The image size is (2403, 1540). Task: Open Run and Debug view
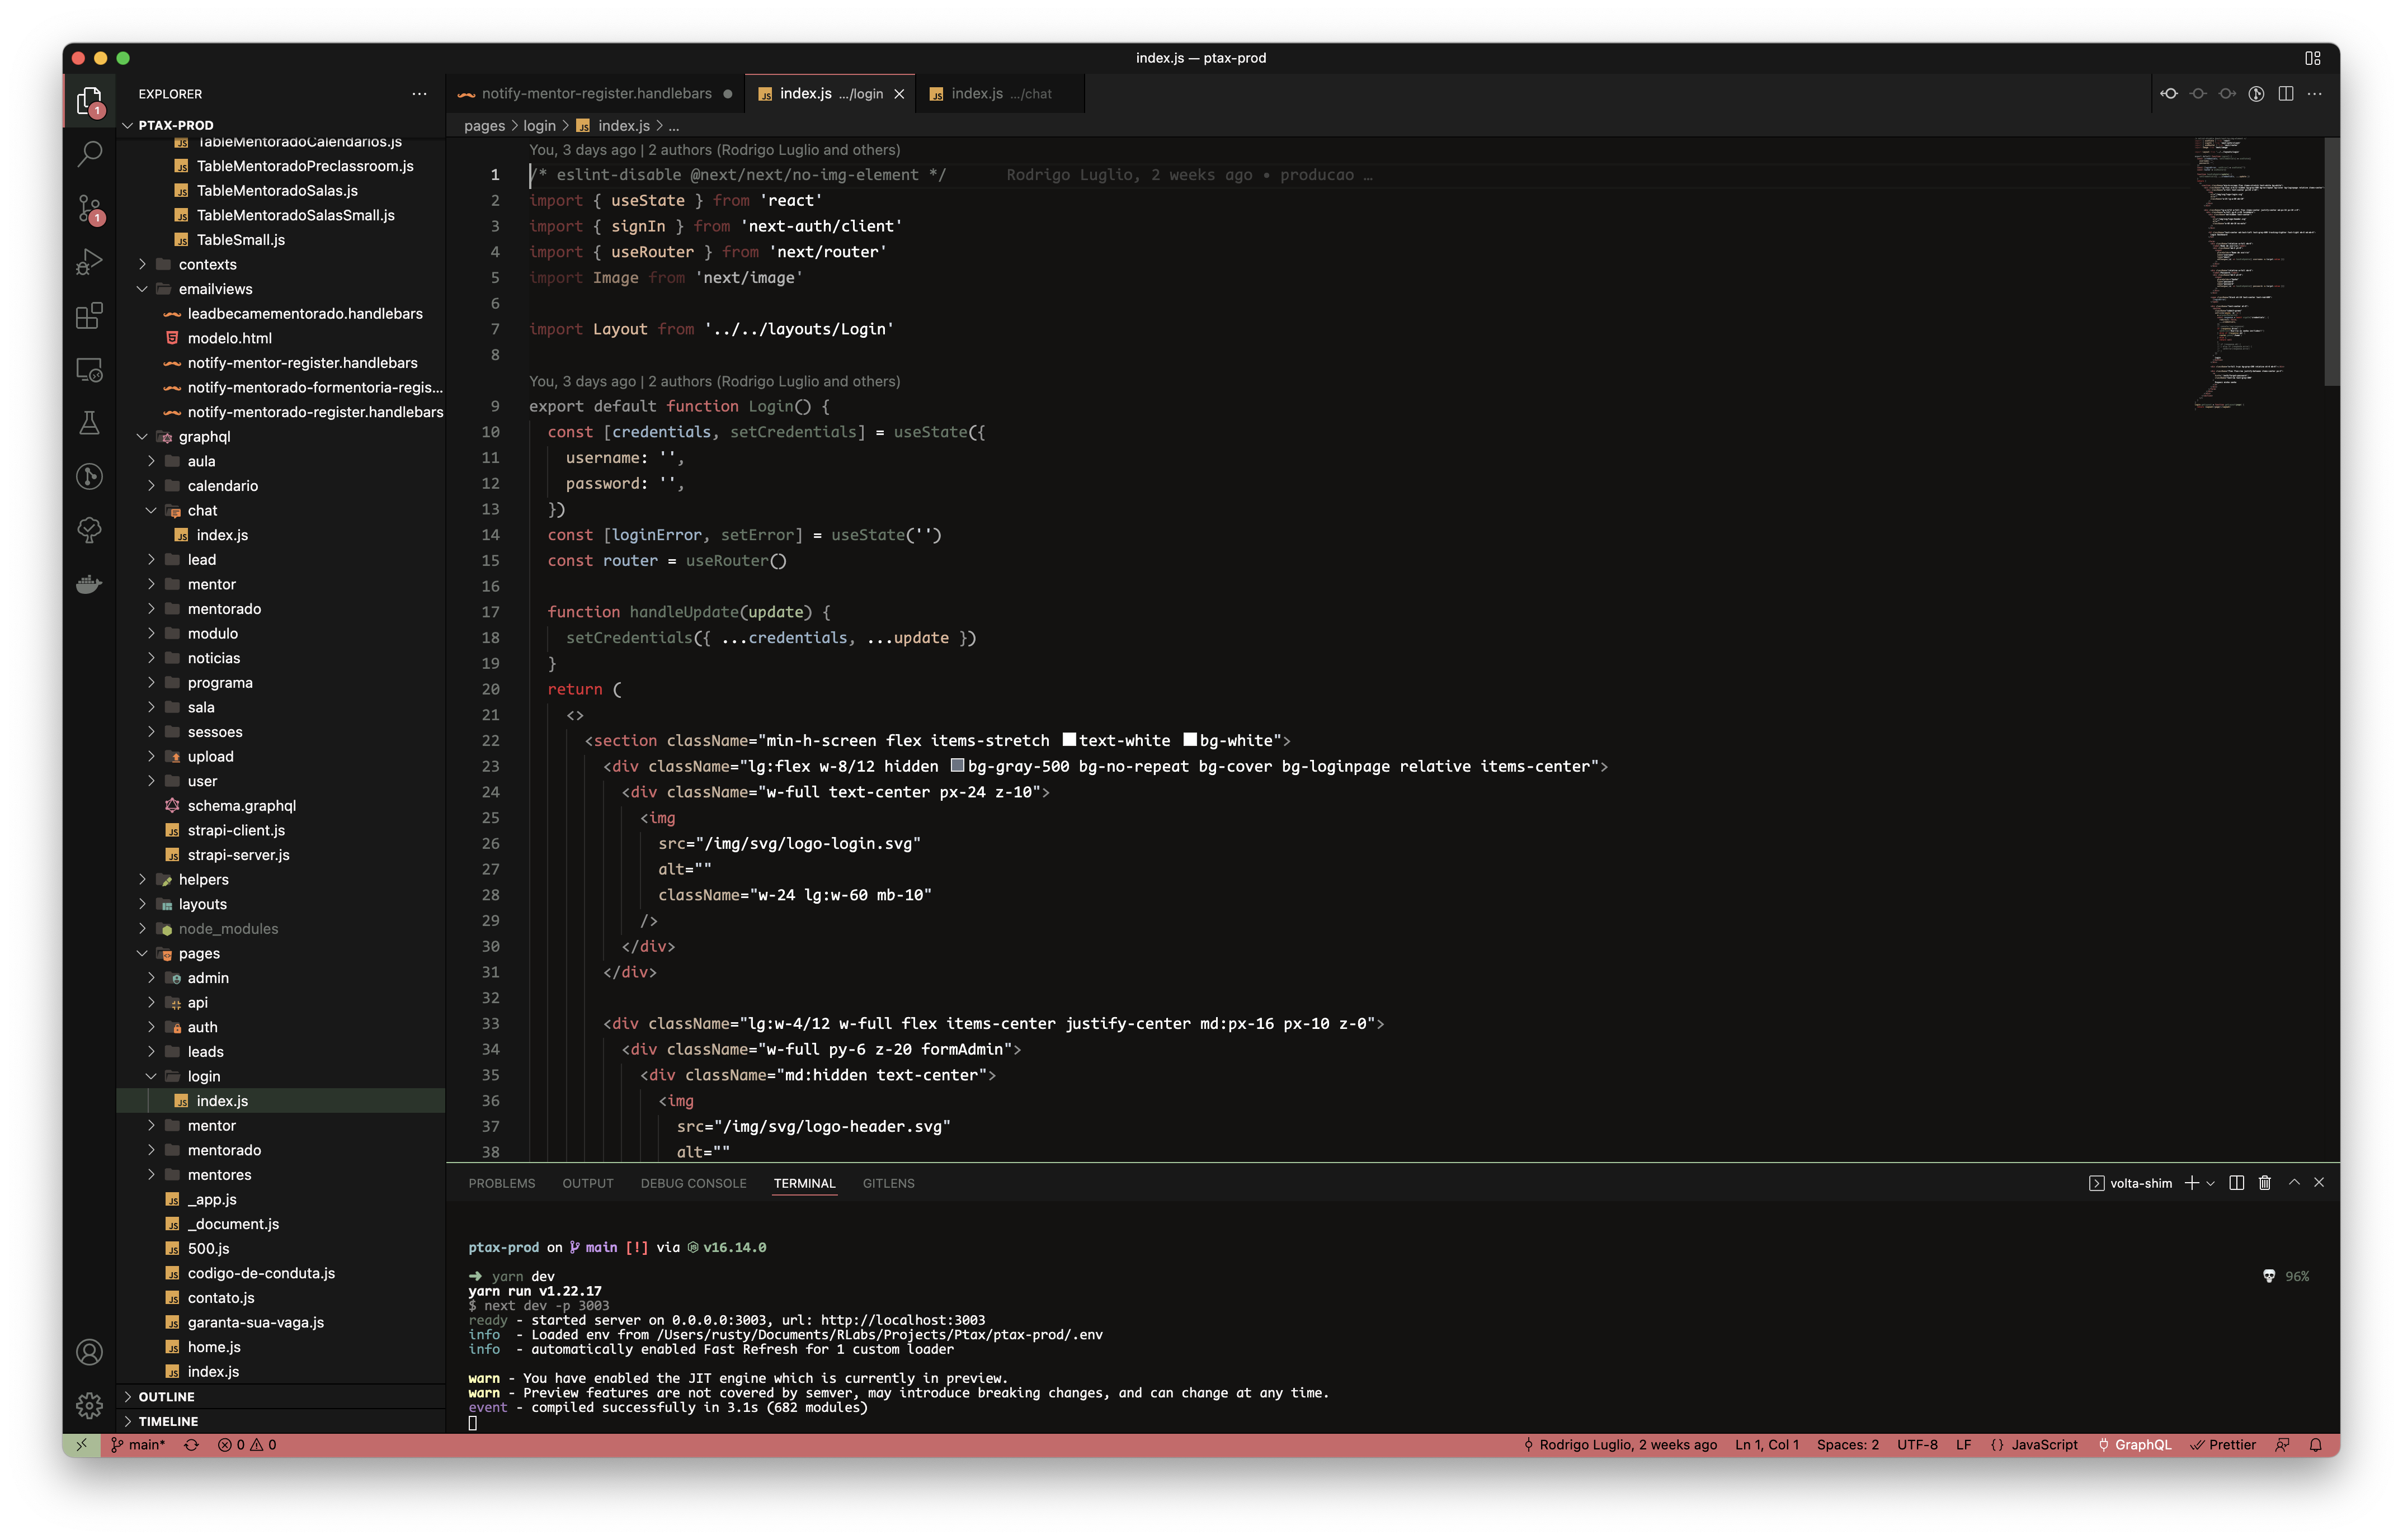(x=90, y=262)
